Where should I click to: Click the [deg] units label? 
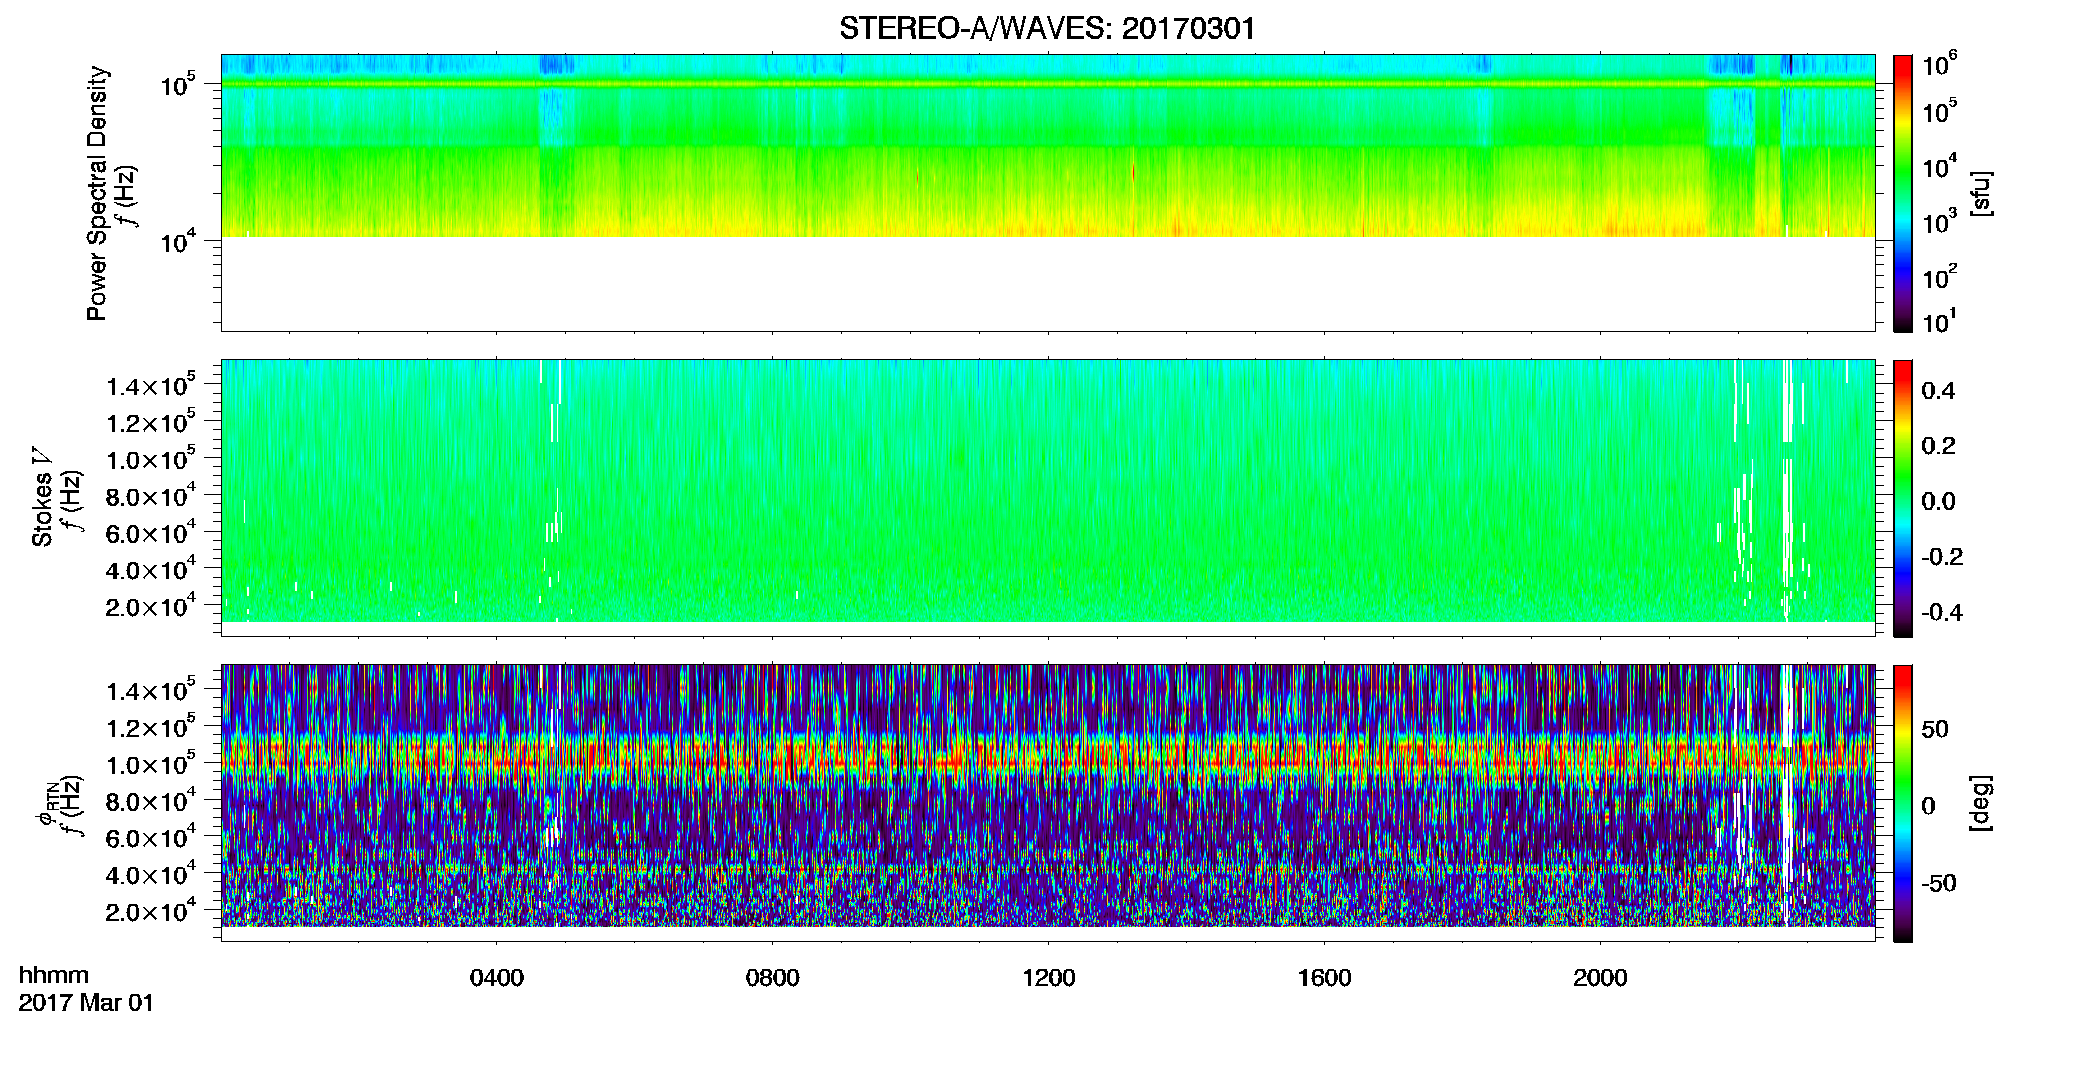[x=1981, y=803]
